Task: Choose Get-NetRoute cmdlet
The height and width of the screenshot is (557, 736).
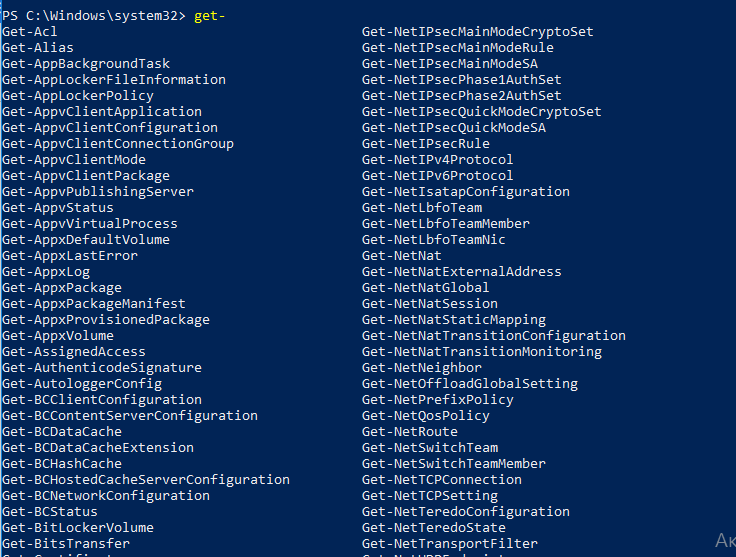Action: 410,432
